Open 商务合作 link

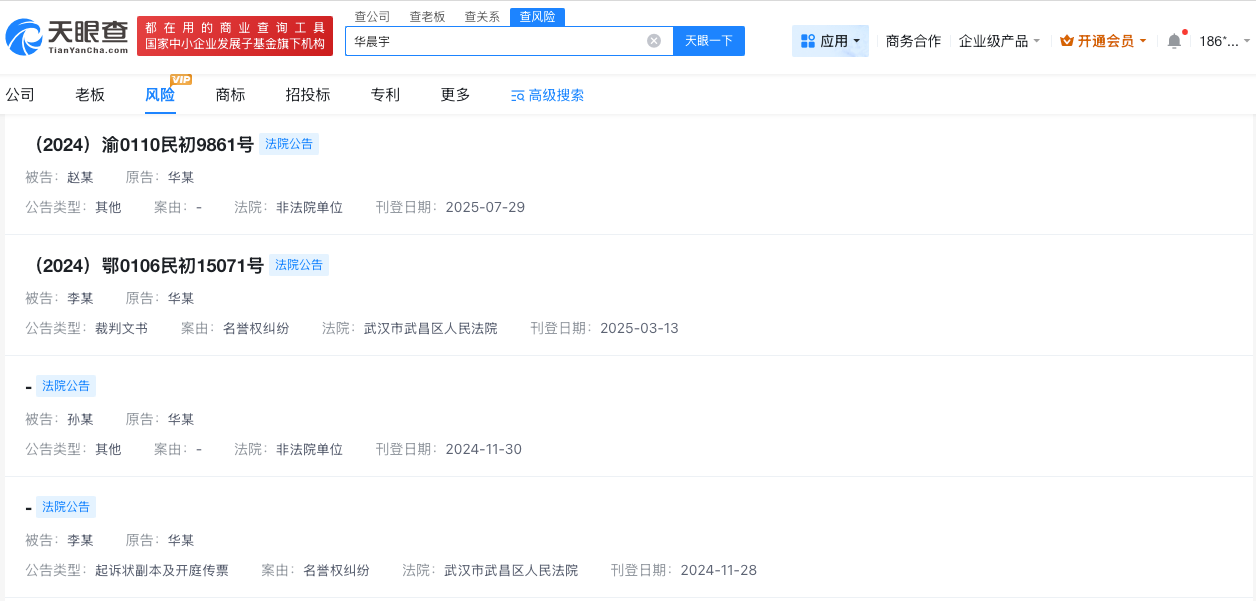pos(913,41)
